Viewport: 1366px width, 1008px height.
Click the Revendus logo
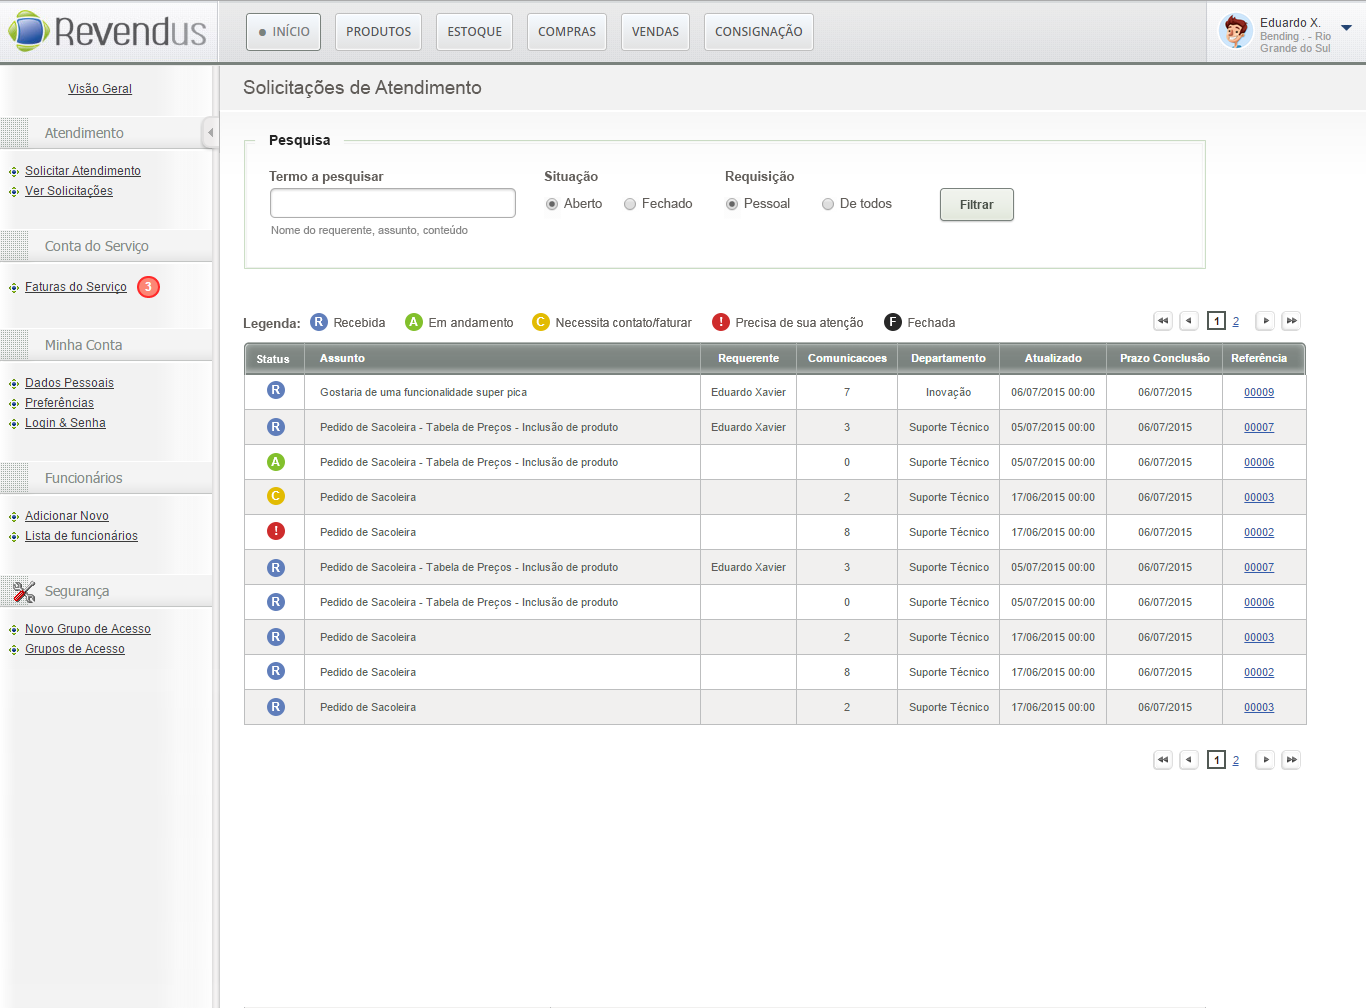[x=108, y=32]
